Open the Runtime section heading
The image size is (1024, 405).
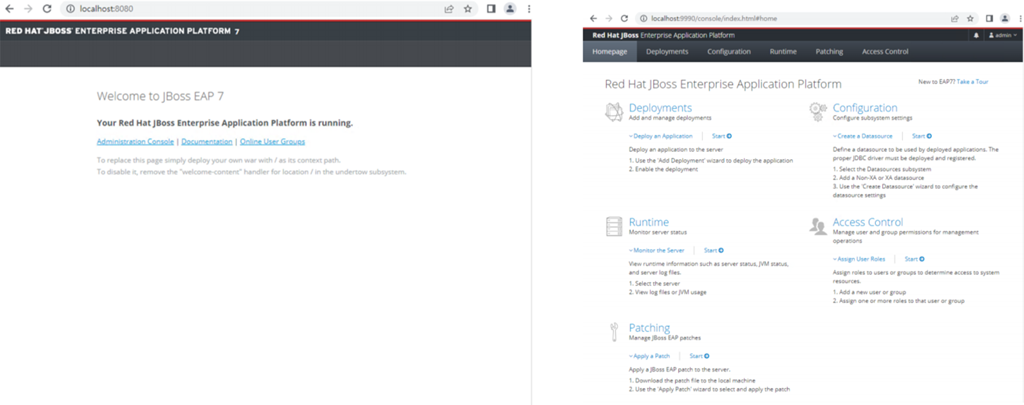(x=648, y=222)
